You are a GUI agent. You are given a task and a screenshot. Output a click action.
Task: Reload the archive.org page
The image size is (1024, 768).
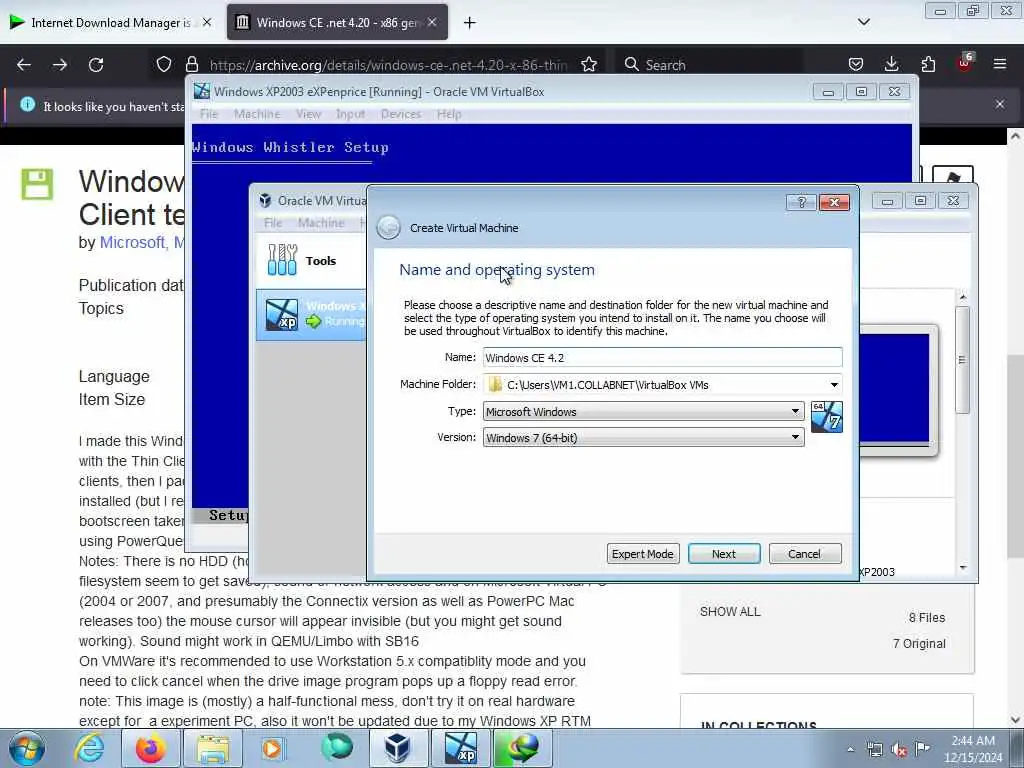(x=96, y=65)
